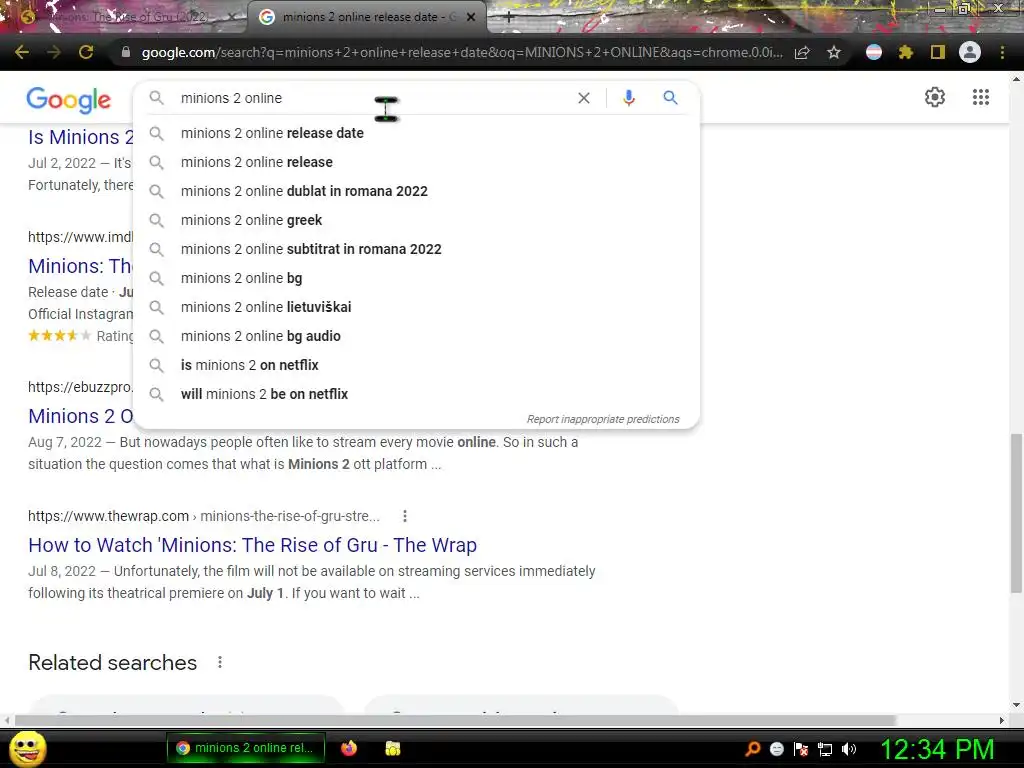Open thewrap.com result options dots
Screen dimensions: 1024x768
[x=405, y=516]
